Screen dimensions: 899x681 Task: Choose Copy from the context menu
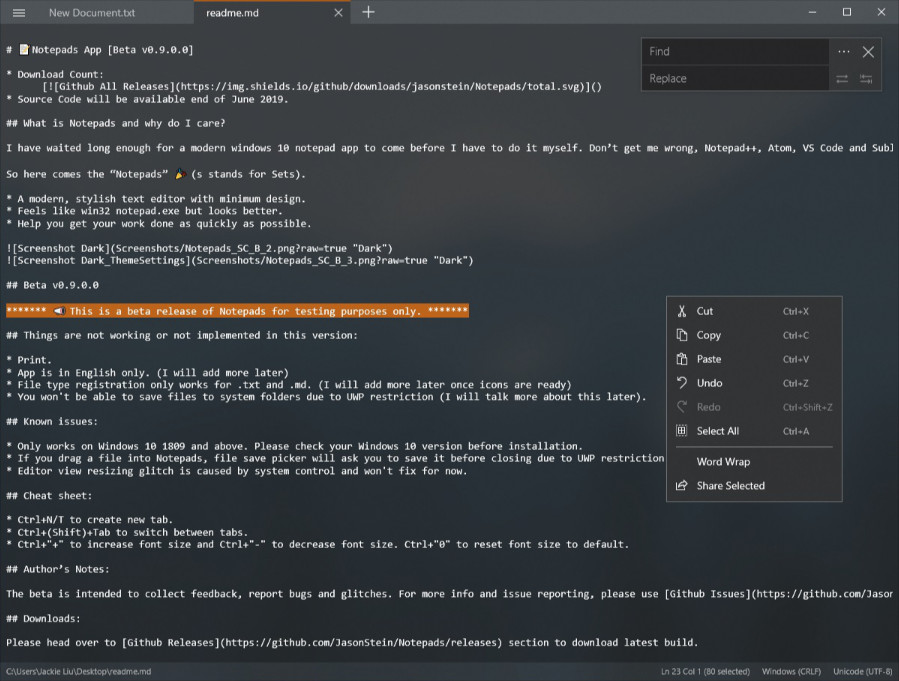[754, 335]
